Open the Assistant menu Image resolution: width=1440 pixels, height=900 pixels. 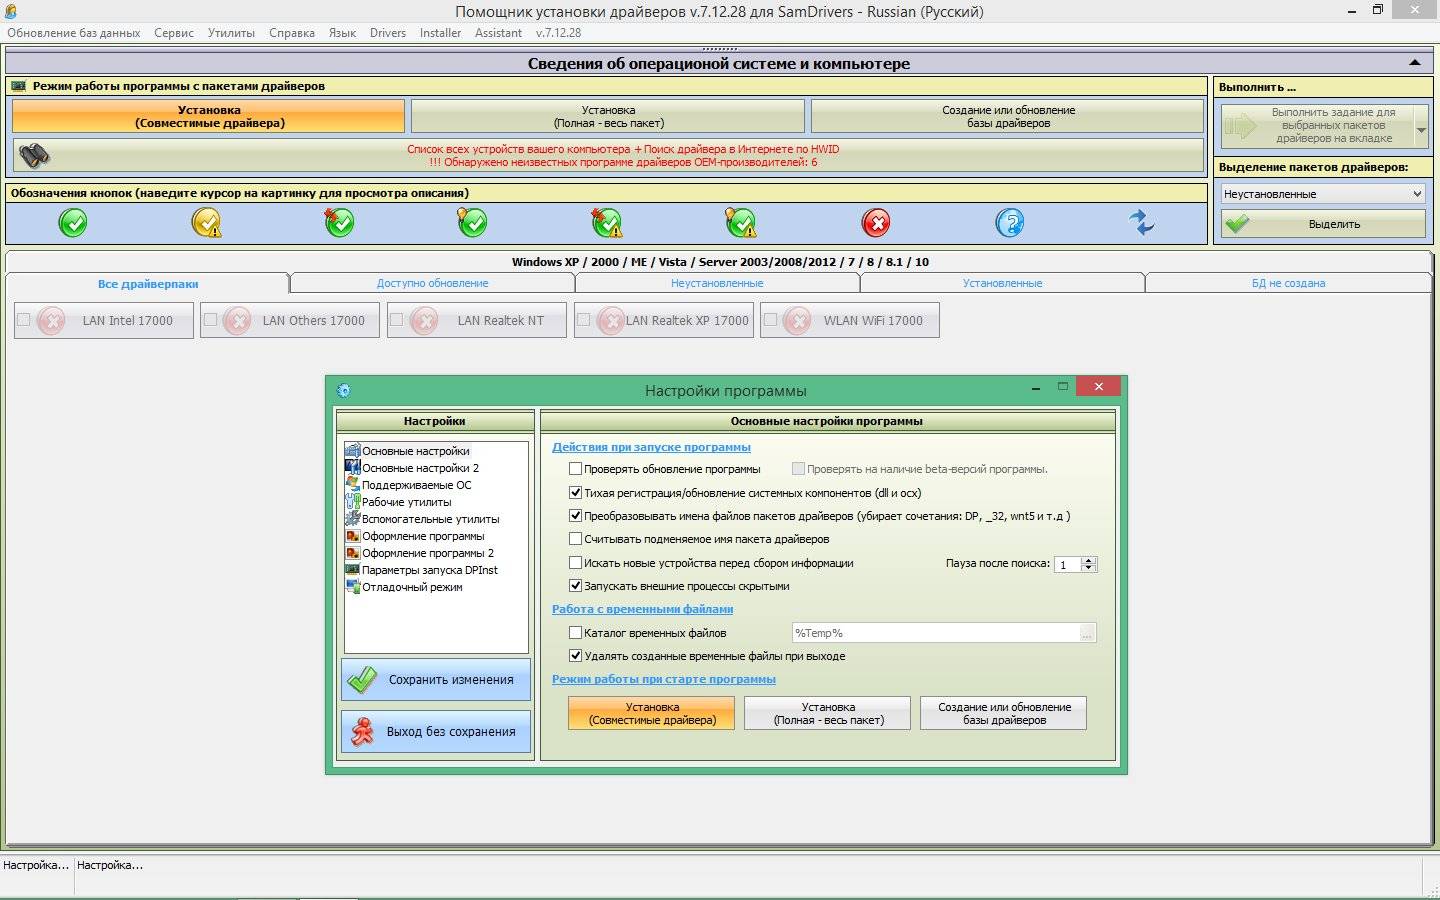tap(498, 33)
